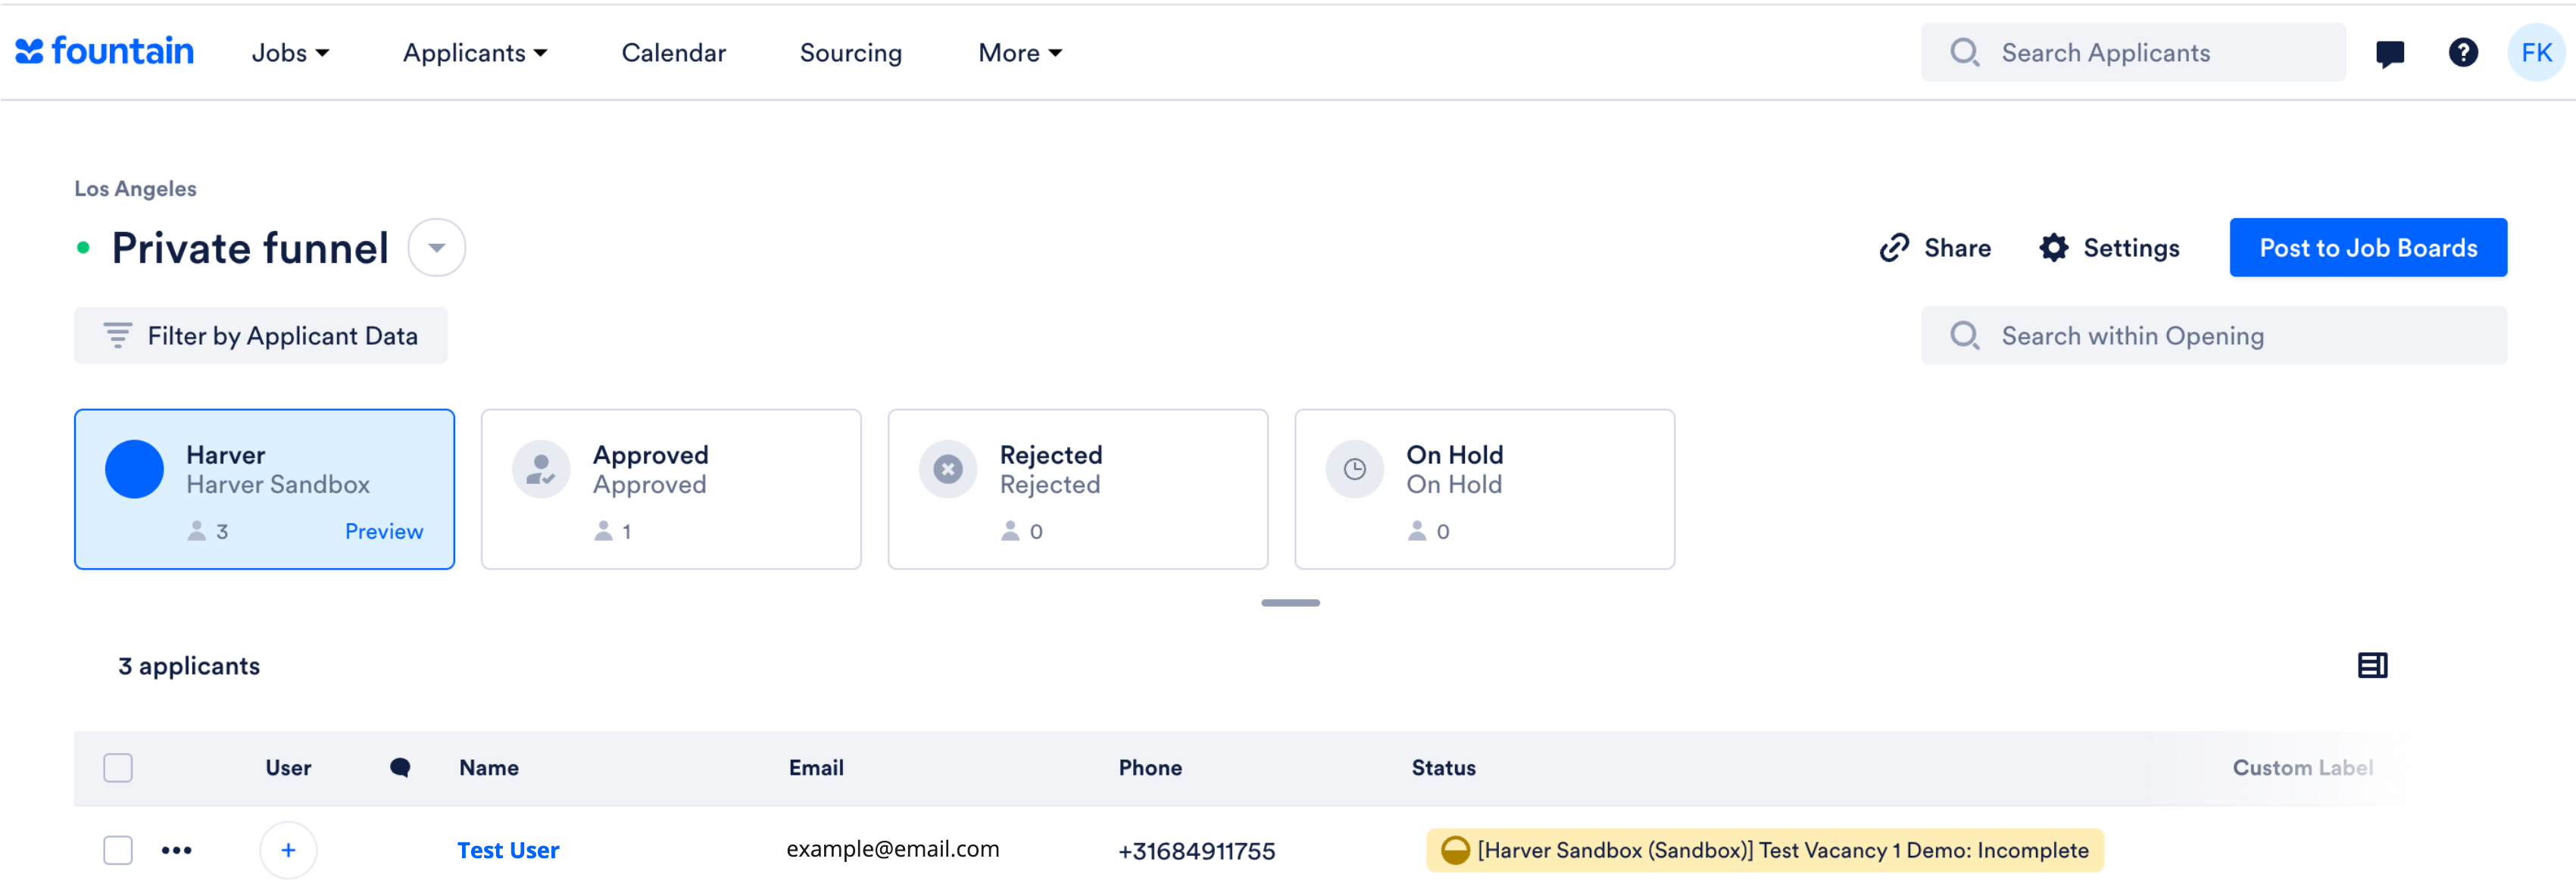This screenshot has width=2576, height=890.
Task: Expand the Jobs dropdown menu
Action: [290, 53]
